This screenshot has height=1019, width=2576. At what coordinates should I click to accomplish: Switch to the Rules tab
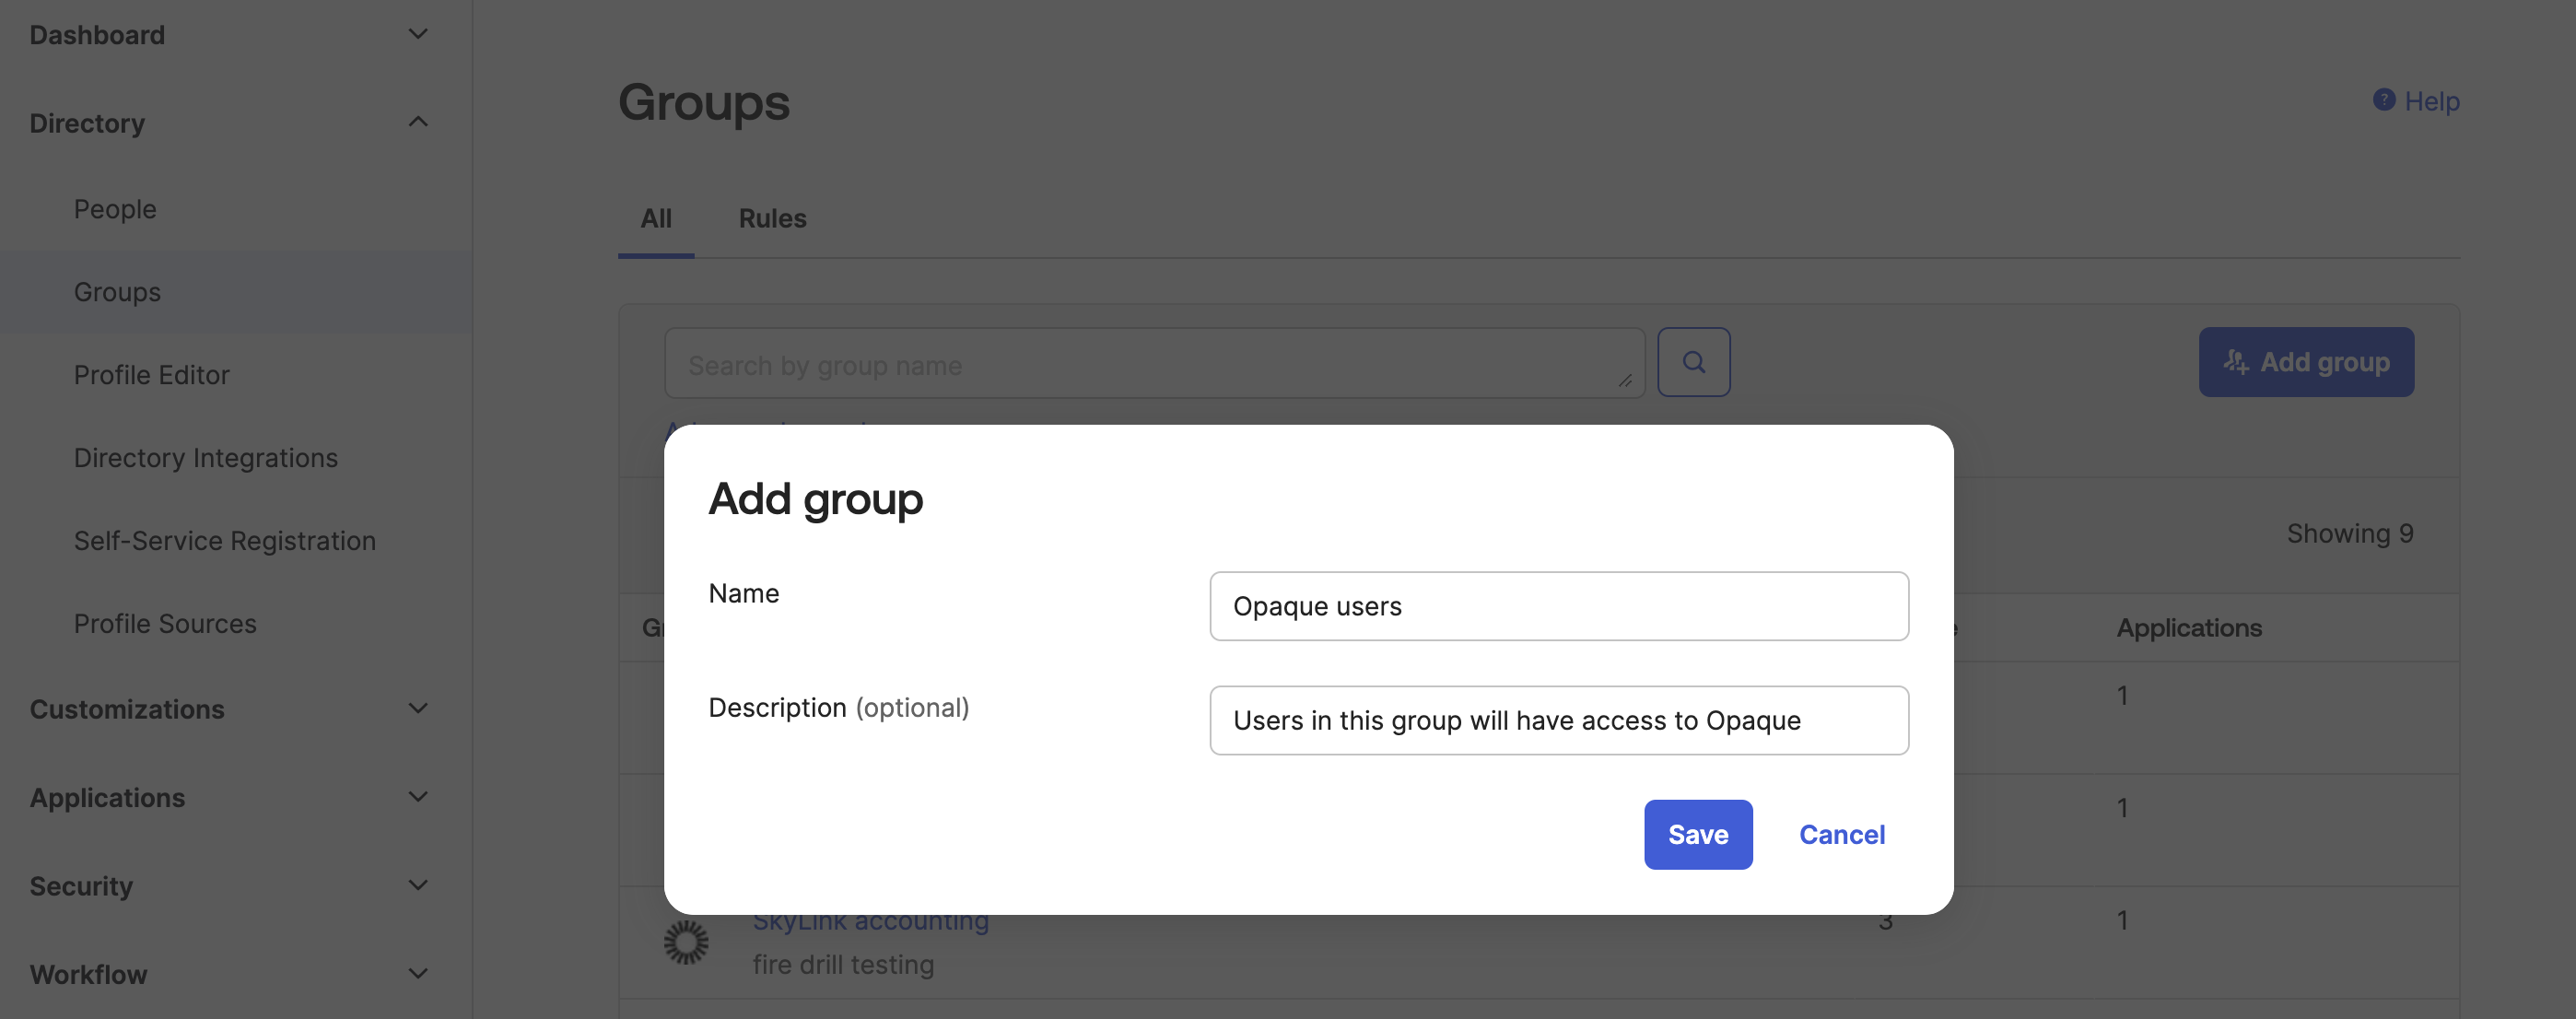coord(772,218)
